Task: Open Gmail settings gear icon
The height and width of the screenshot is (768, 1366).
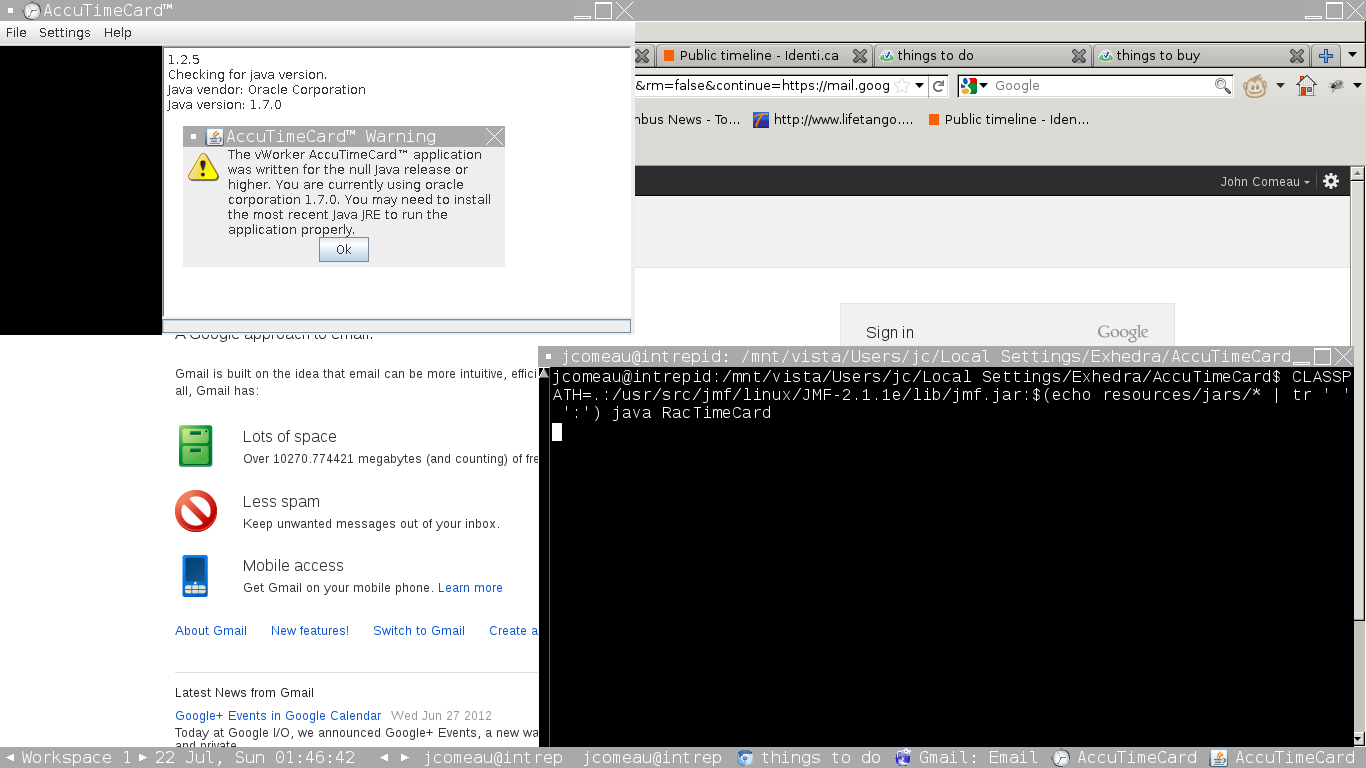Action: click(1331, 181)
